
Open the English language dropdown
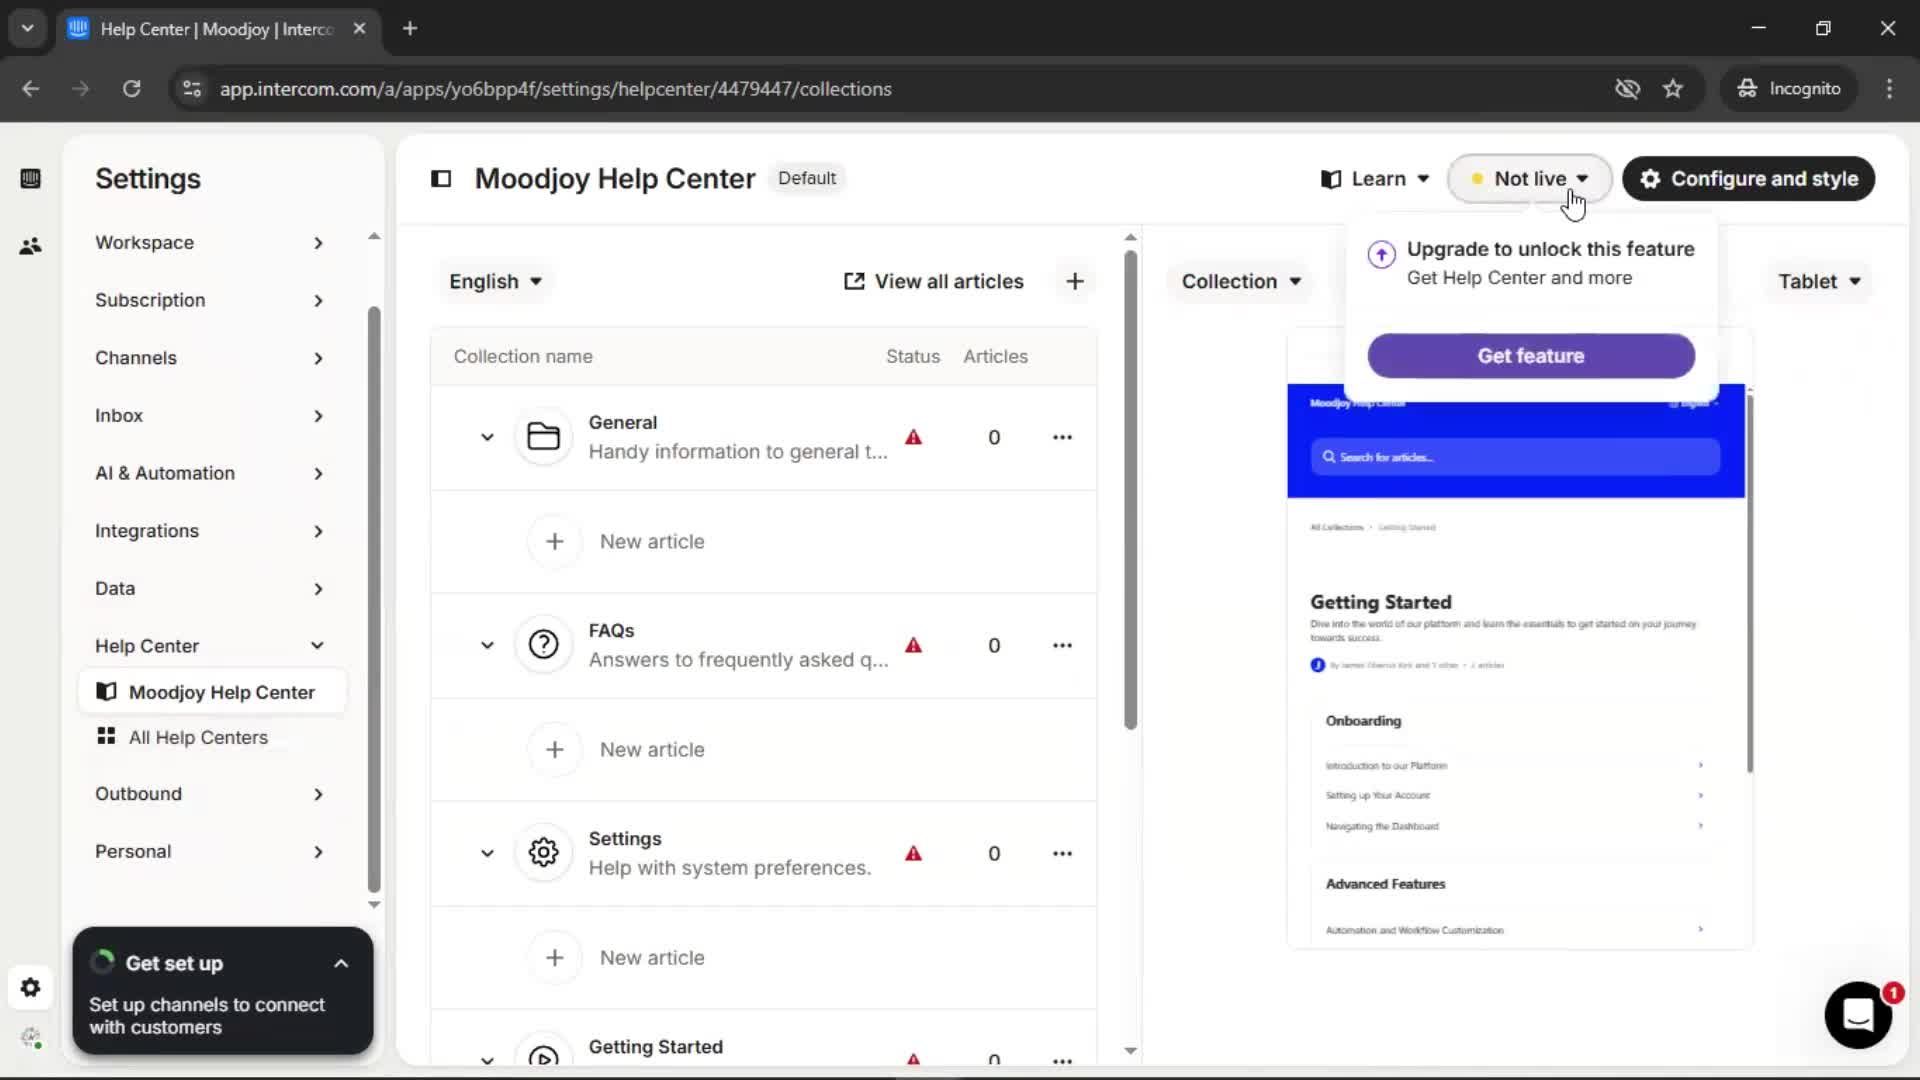pos(495,282)
